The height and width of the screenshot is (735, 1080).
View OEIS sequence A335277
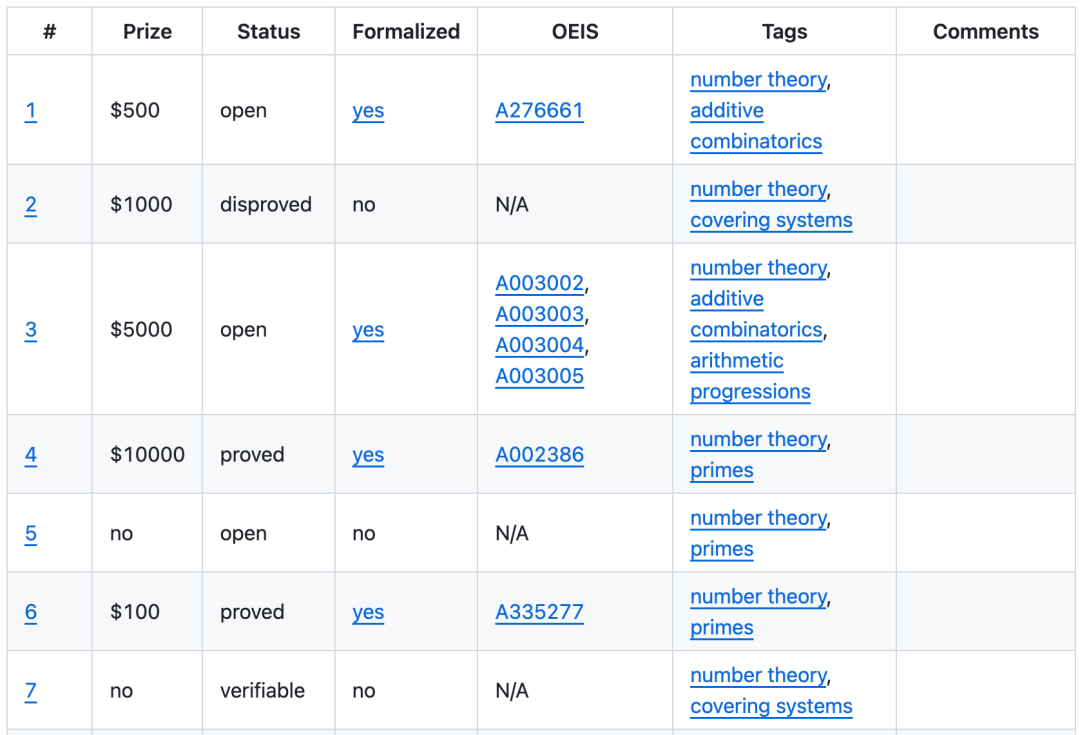click(x=539, y=612)
